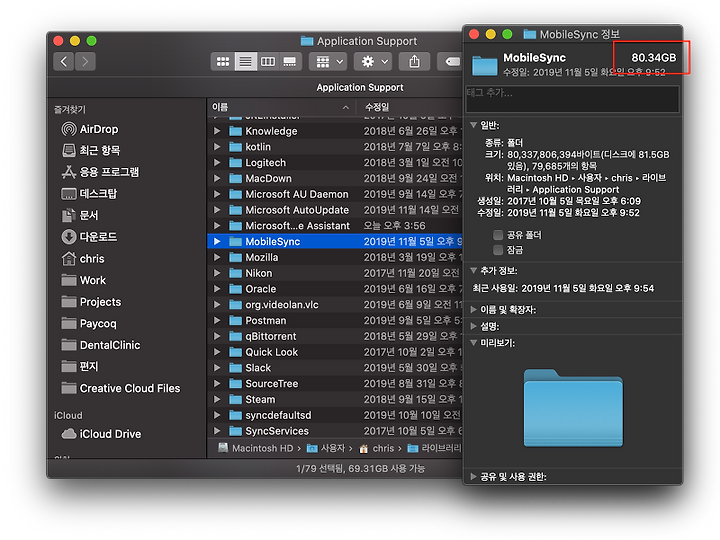Select the kotlin folder
The height and width of the screenshot is (540, 720).
click(335, 147)
